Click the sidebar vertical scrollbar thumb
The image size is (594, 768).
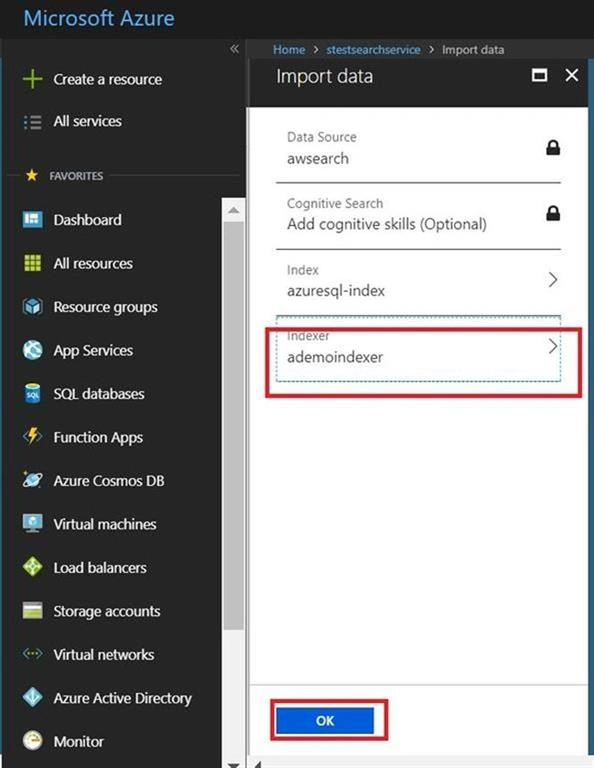(234, 425)
